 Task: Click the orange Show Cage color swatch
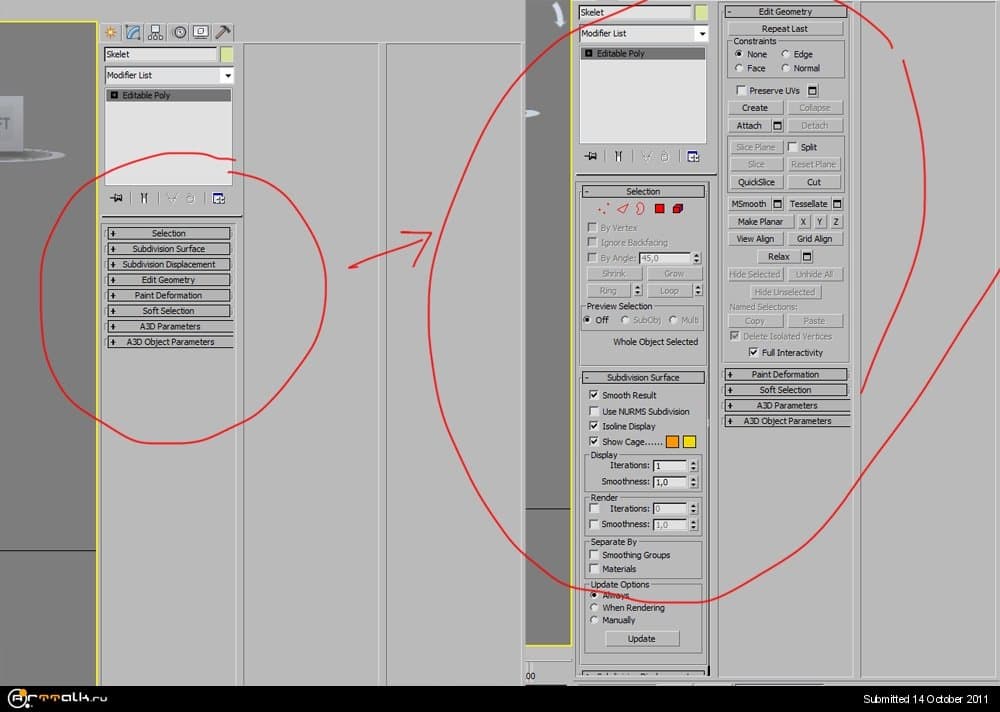(672, 441)
